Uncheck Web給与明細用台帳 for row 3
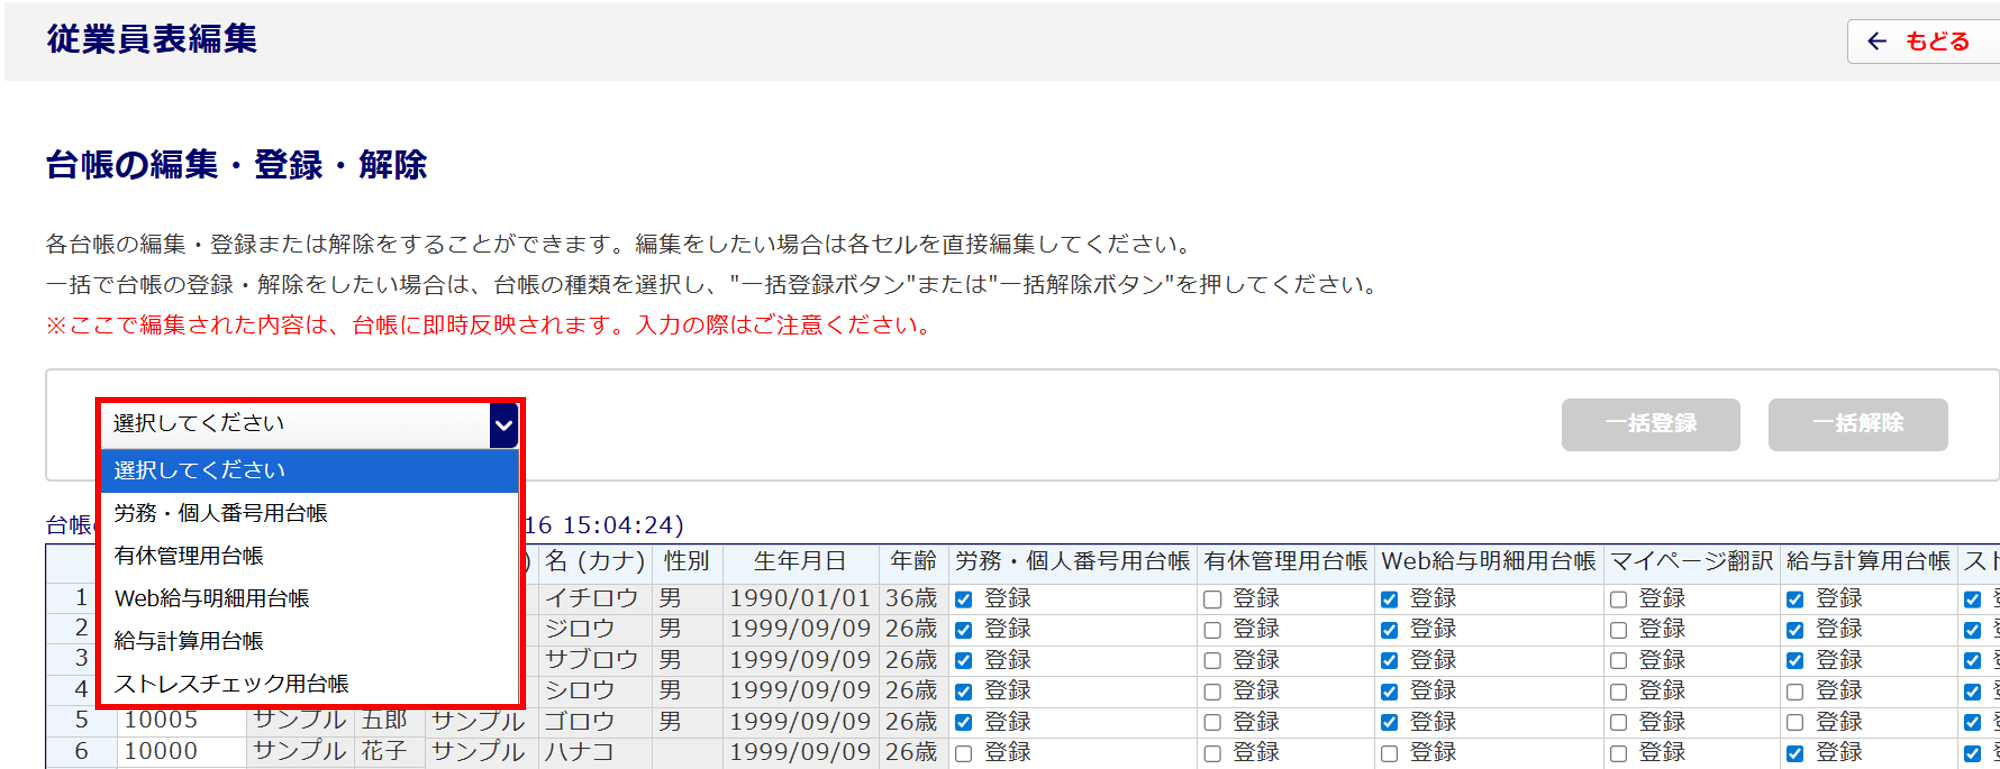2000x769 pixels. pyautogui.click(x=1389, y=661)
